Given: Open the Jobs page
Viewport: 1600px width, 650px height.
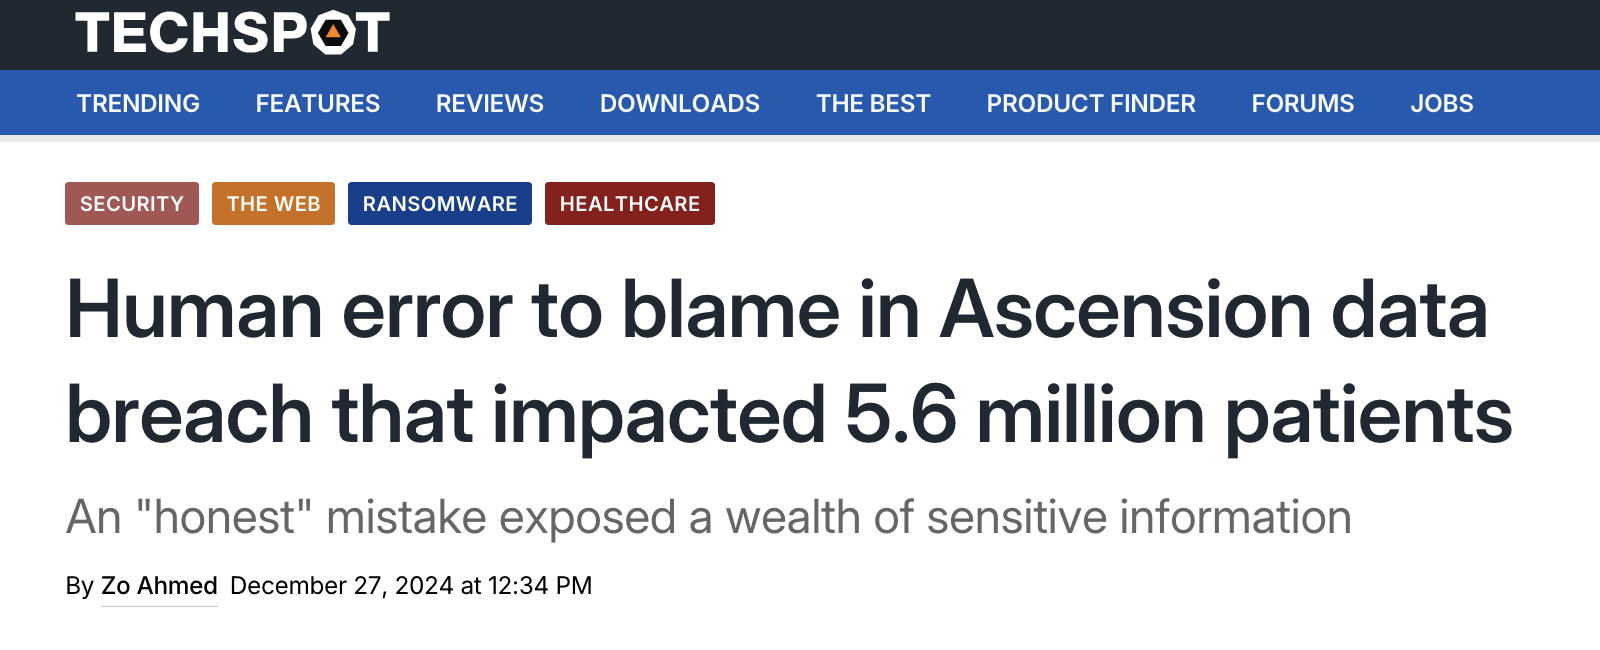Looking at the screenshot, I should coord(1441,103).
